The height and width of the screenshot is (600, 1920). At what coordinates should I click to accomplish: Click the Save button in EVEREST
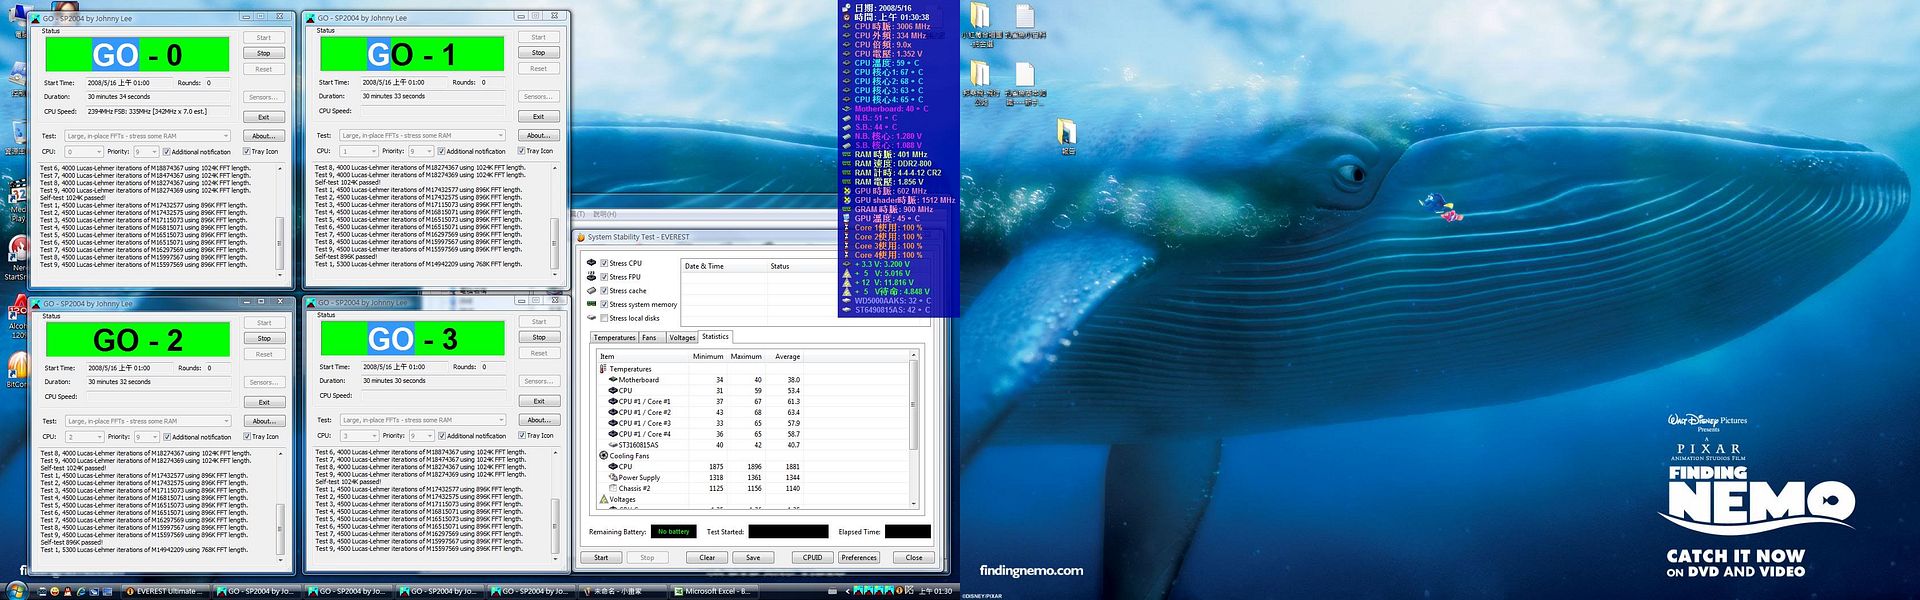[753, 558]
